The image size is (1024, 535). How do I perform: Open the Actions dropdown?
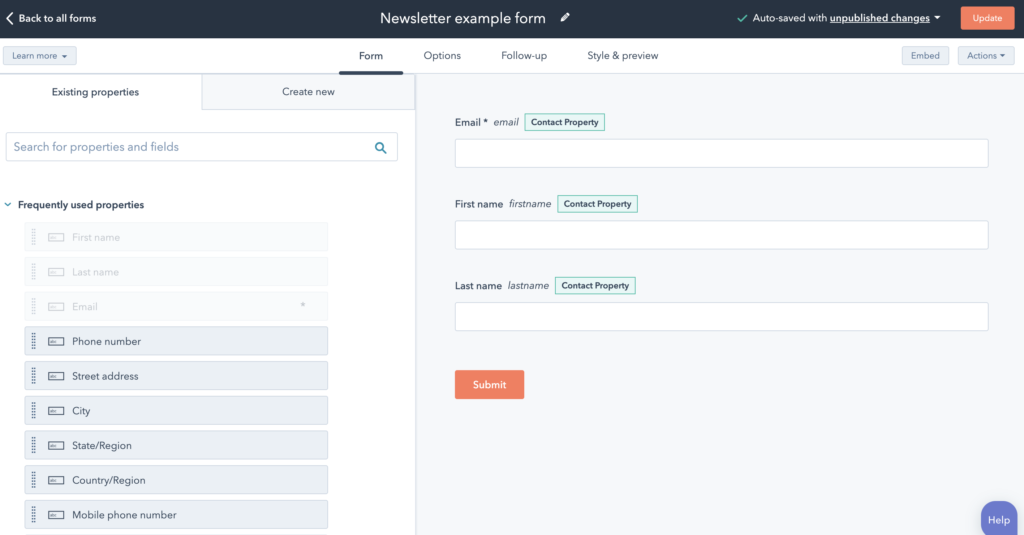click(985, 56)
